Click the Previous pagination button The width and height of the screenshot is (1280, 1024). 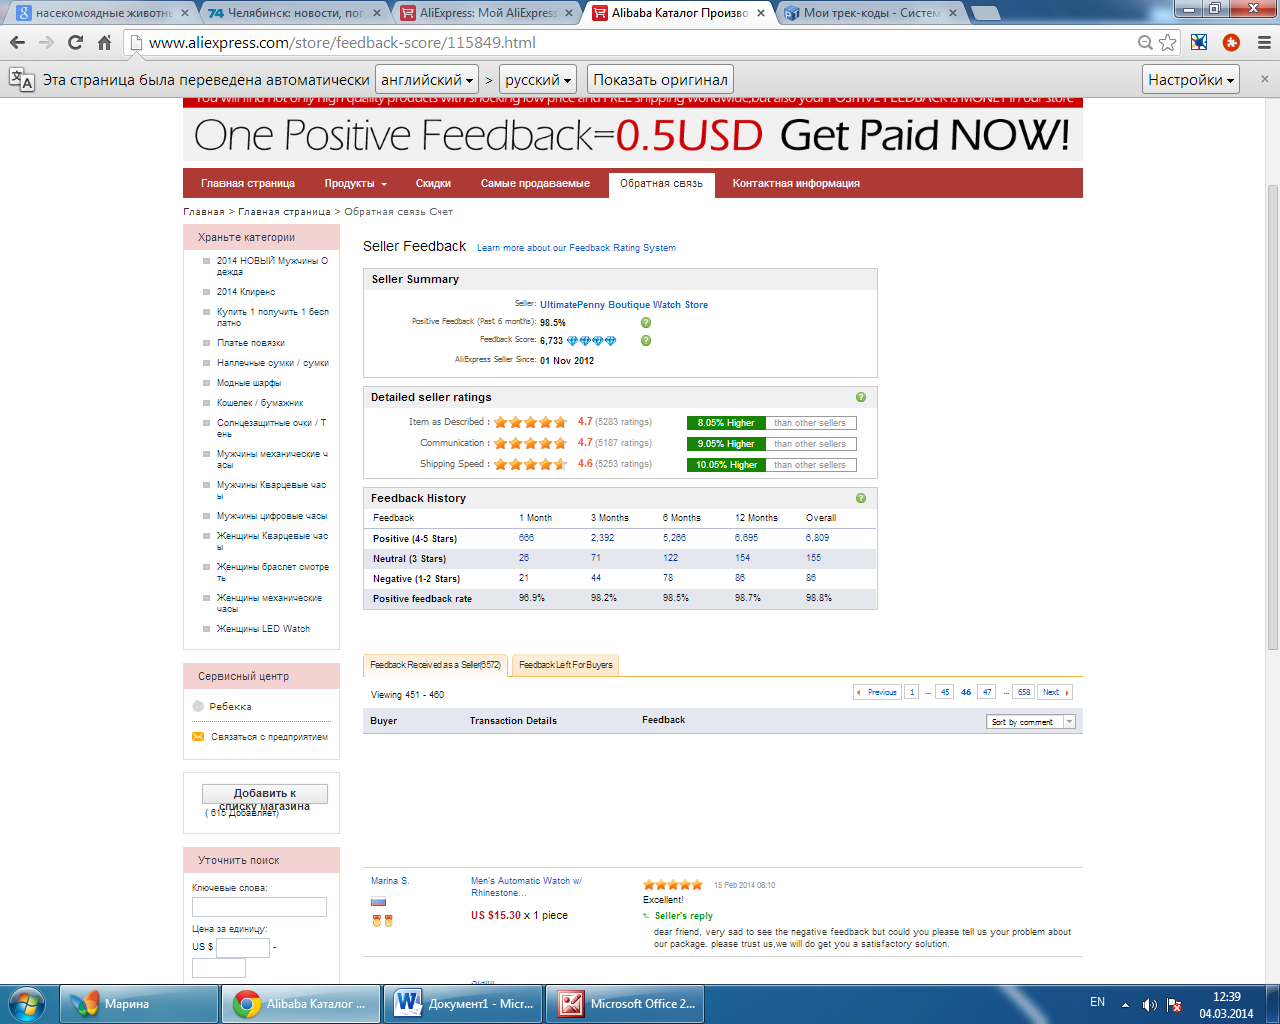(x=877, y=692)
